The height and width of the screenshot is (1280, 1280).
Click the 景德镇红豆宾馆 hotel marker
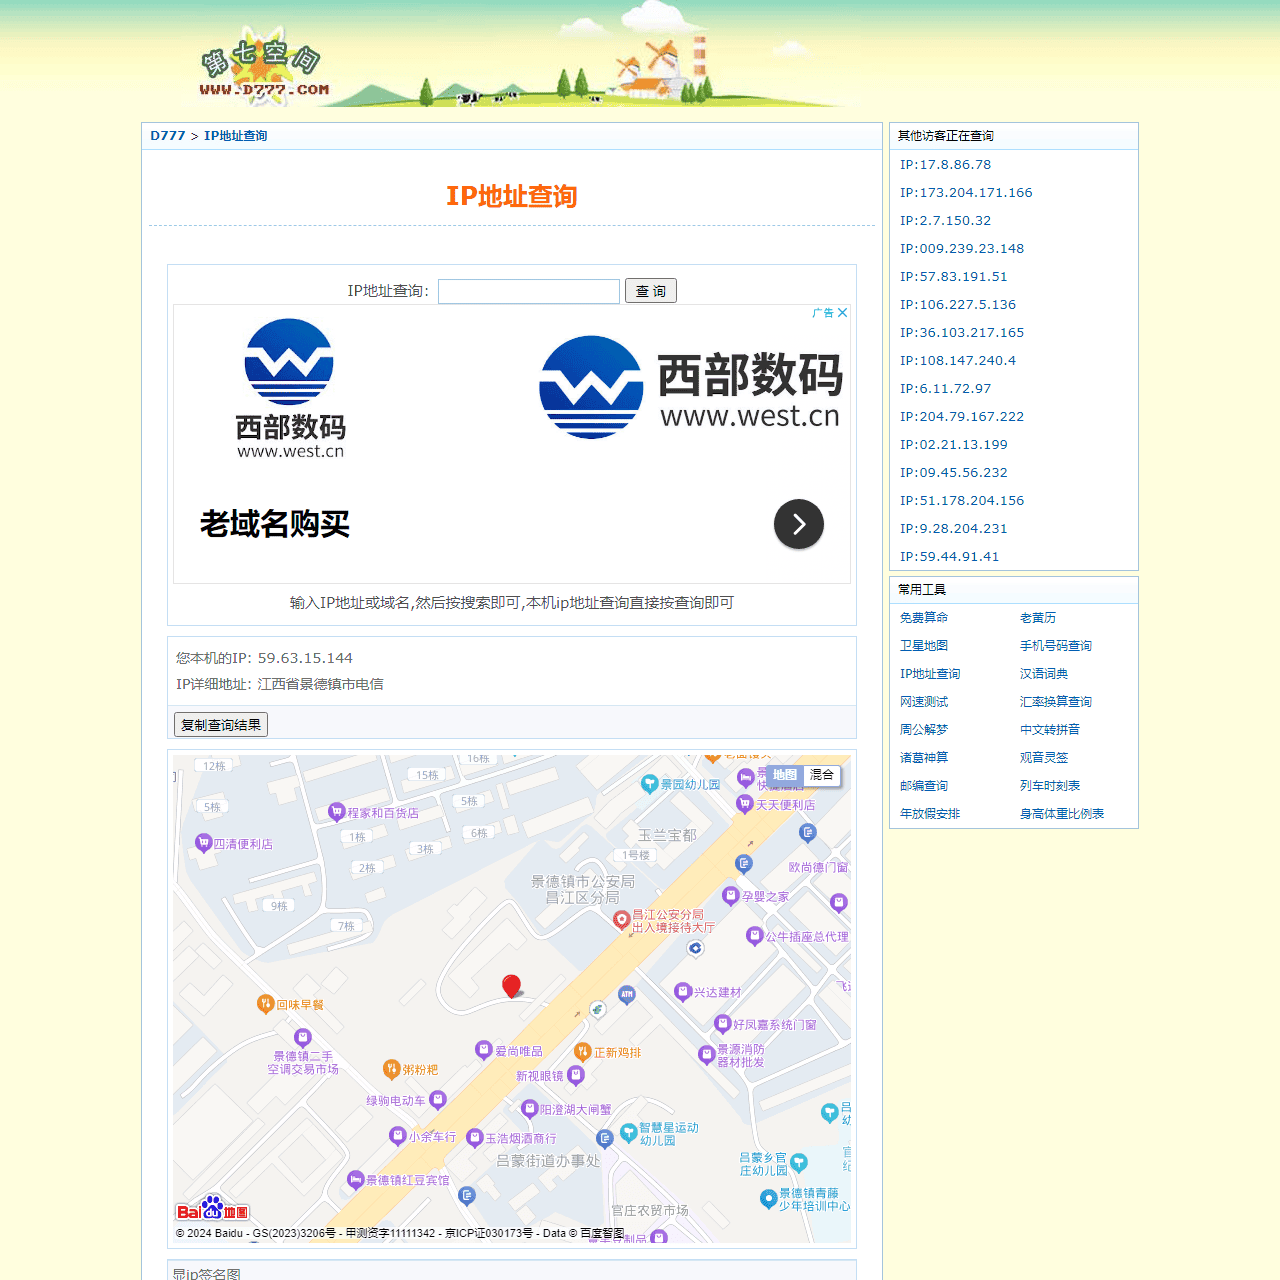[355, 1179]
